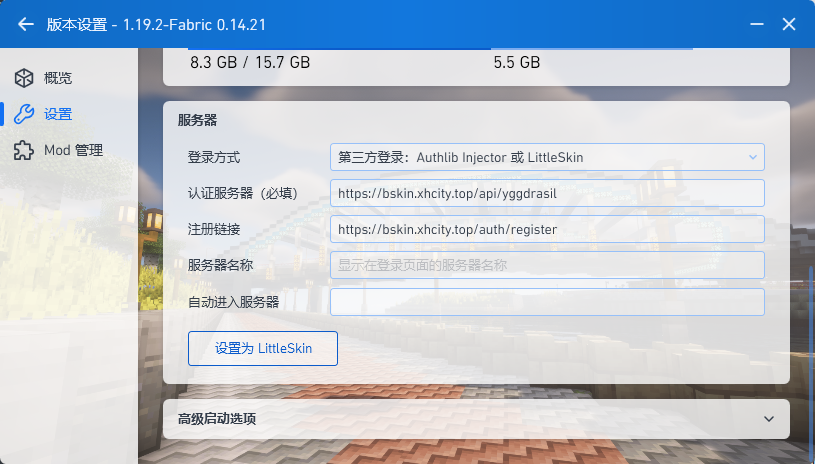Switch to the 概览 page label

click(x=58, y=78)
